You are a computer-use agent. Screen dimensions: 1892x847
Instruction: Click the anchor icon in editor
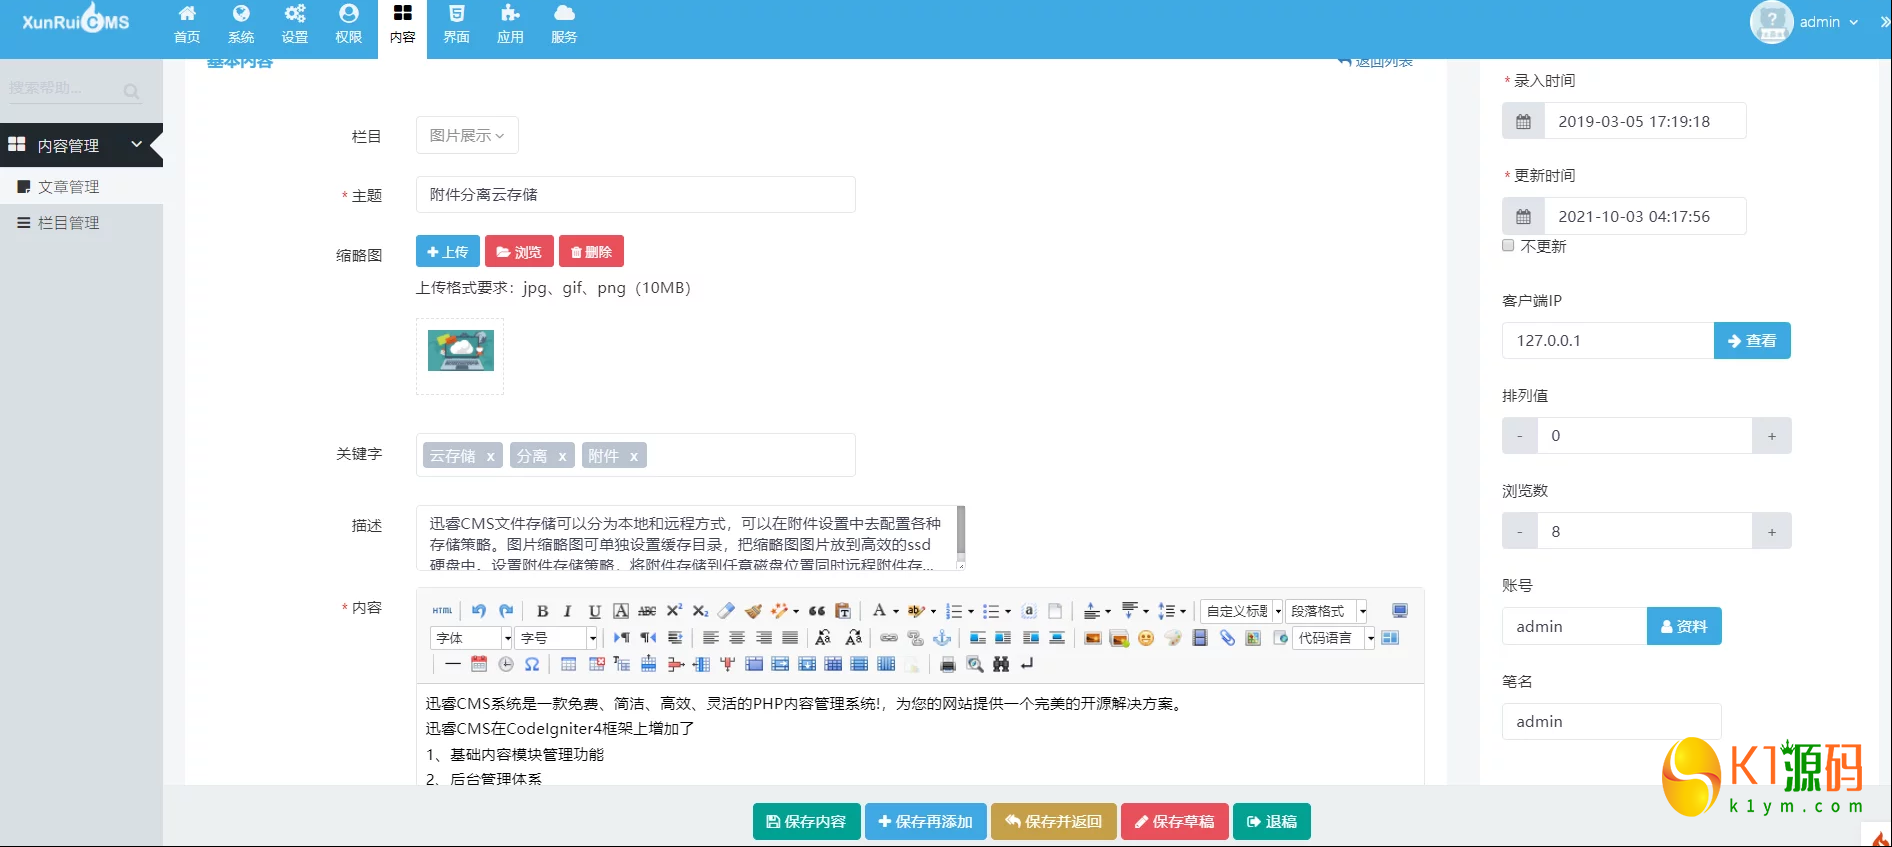(x=942, y=638)
